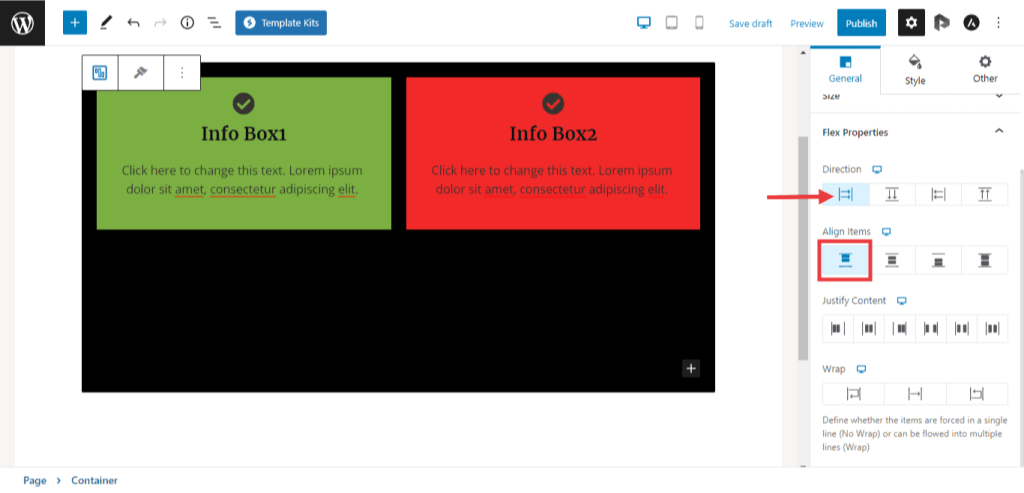Open the block inserter plus button
Viewport: 1024px width, 493px height.
tap(75, 22)
